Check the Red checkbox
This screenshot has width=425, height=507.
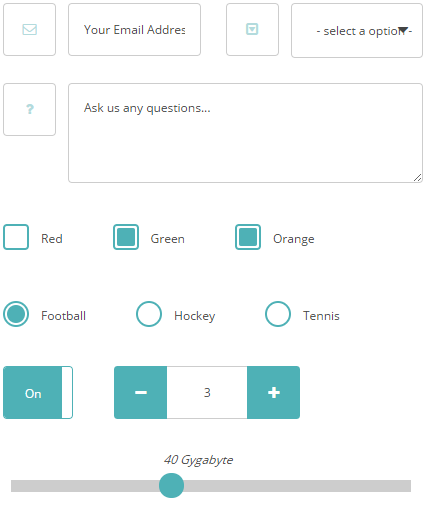(x=16, y=237)
